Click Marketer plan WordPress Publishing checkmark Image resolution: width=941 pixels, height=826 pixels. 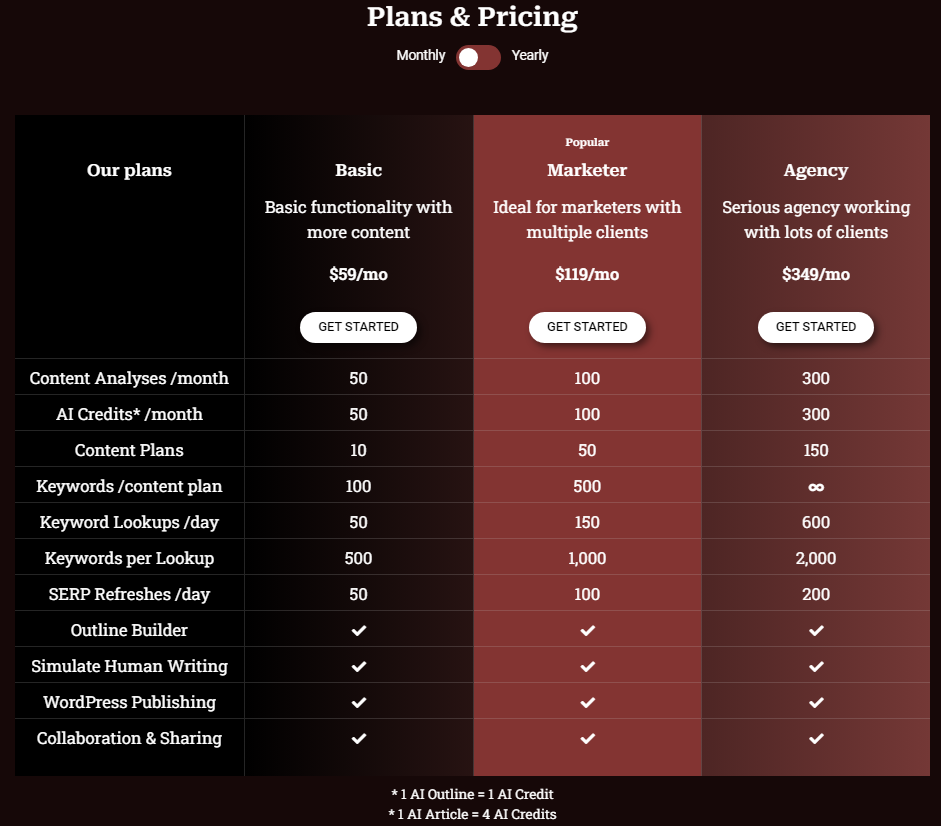click(x=588, y=702)
